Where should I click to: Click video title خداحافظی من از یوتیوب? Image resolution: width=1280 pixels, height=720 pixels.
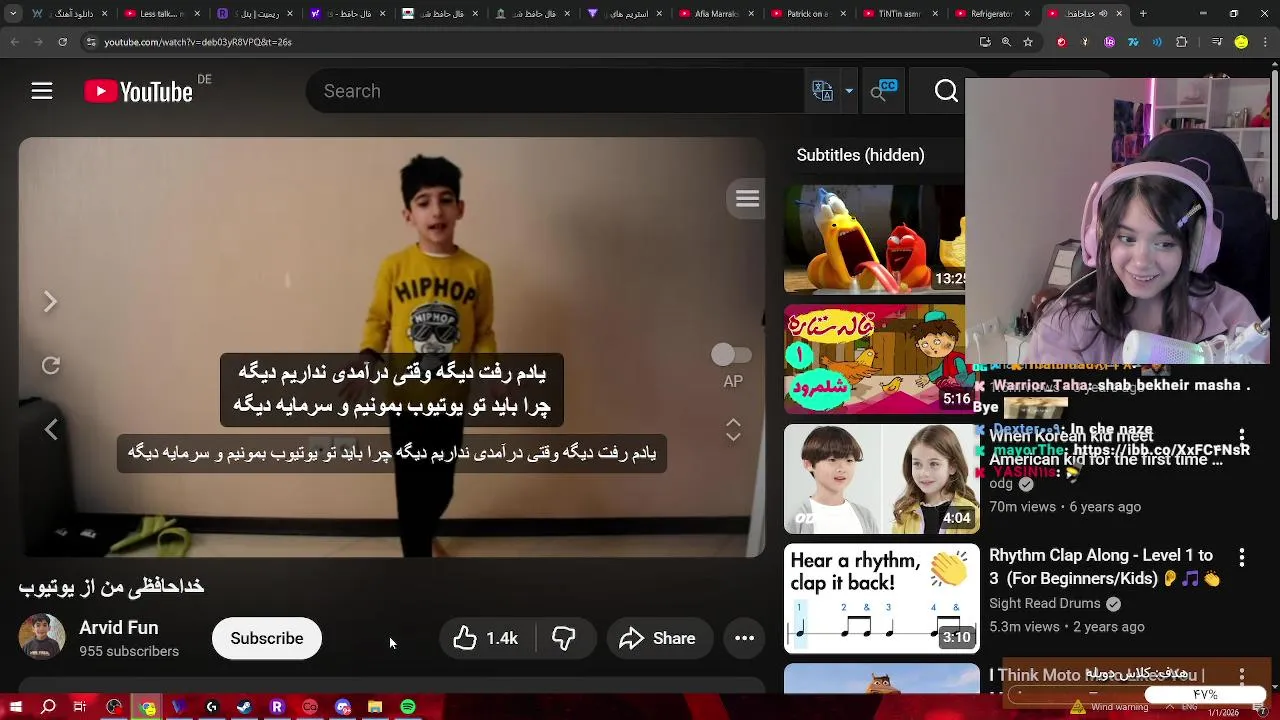111,587
